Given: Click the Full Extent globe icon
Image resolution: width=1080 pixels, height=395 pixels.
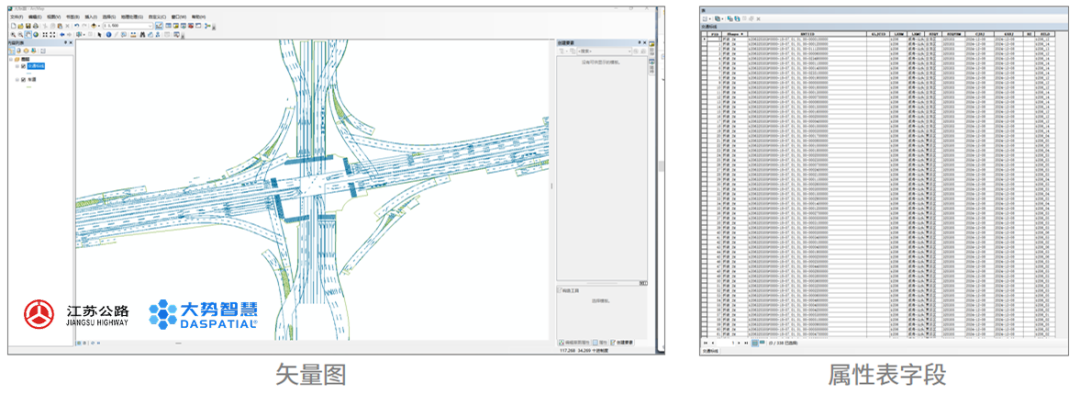Looking at the screenshot, I should pyautogui.click(x=36, y=34).
